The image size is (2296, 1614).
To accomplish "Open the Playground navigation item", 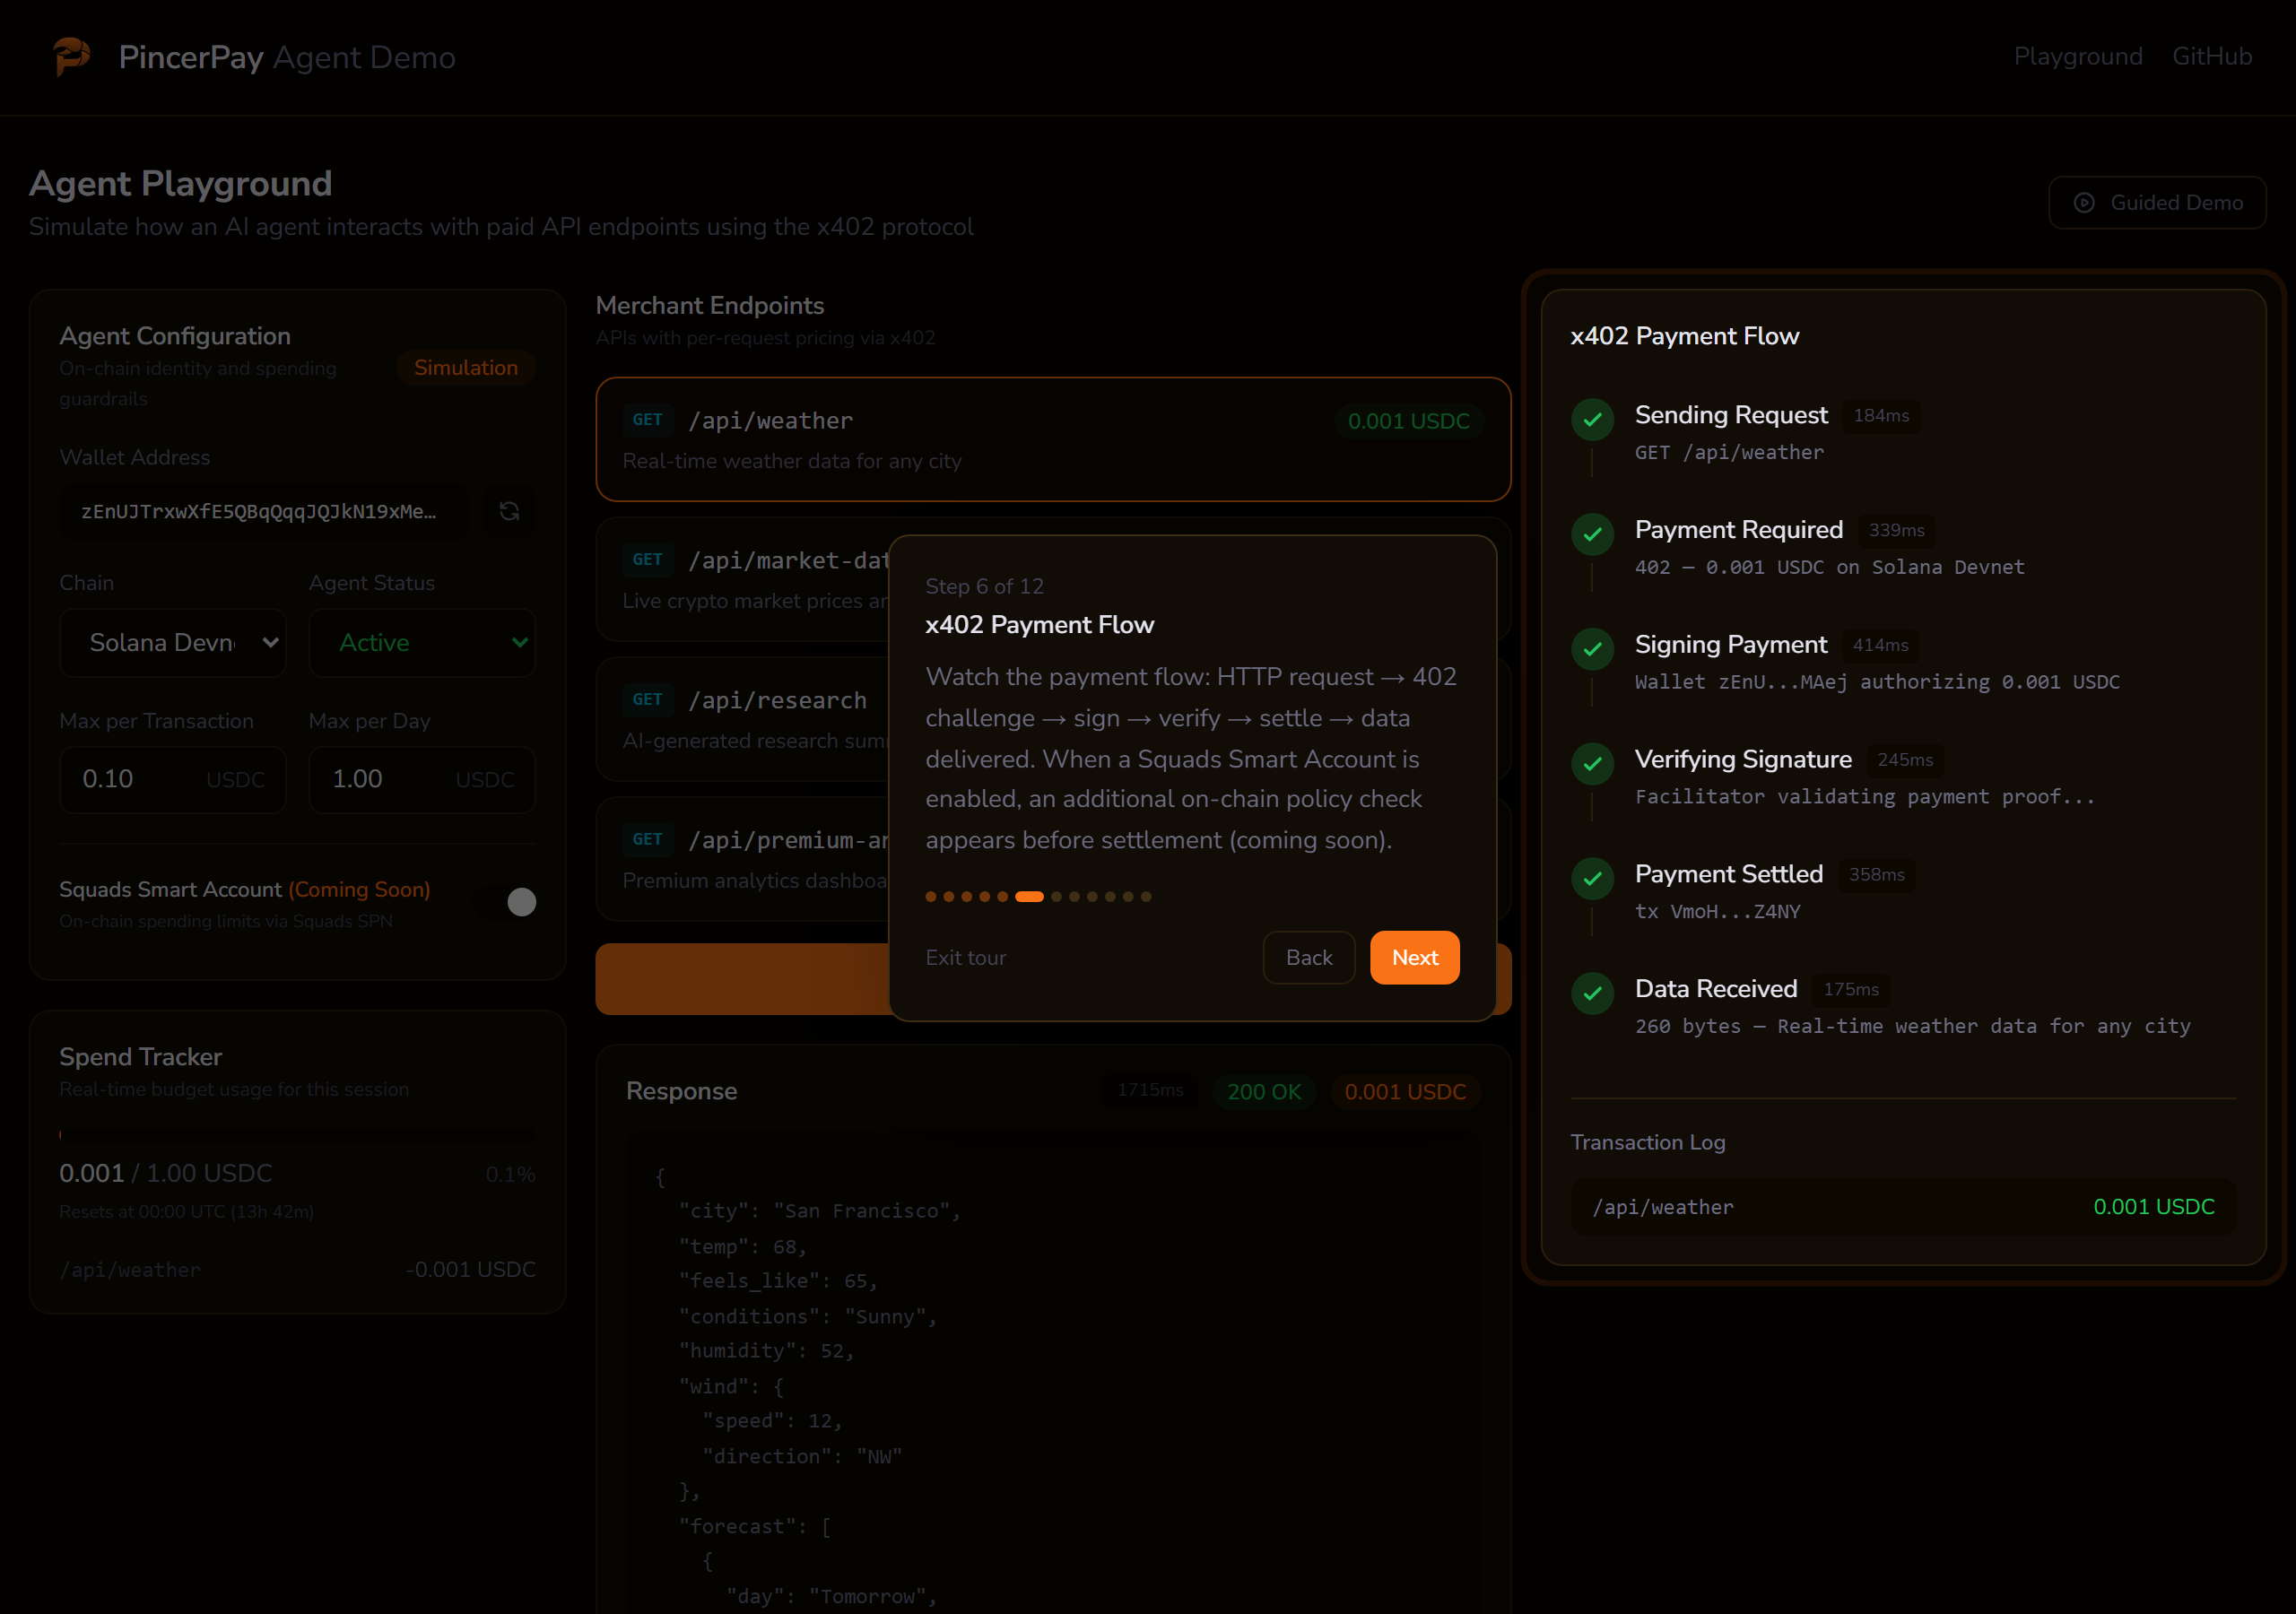I will click(x=2078, y=57).
